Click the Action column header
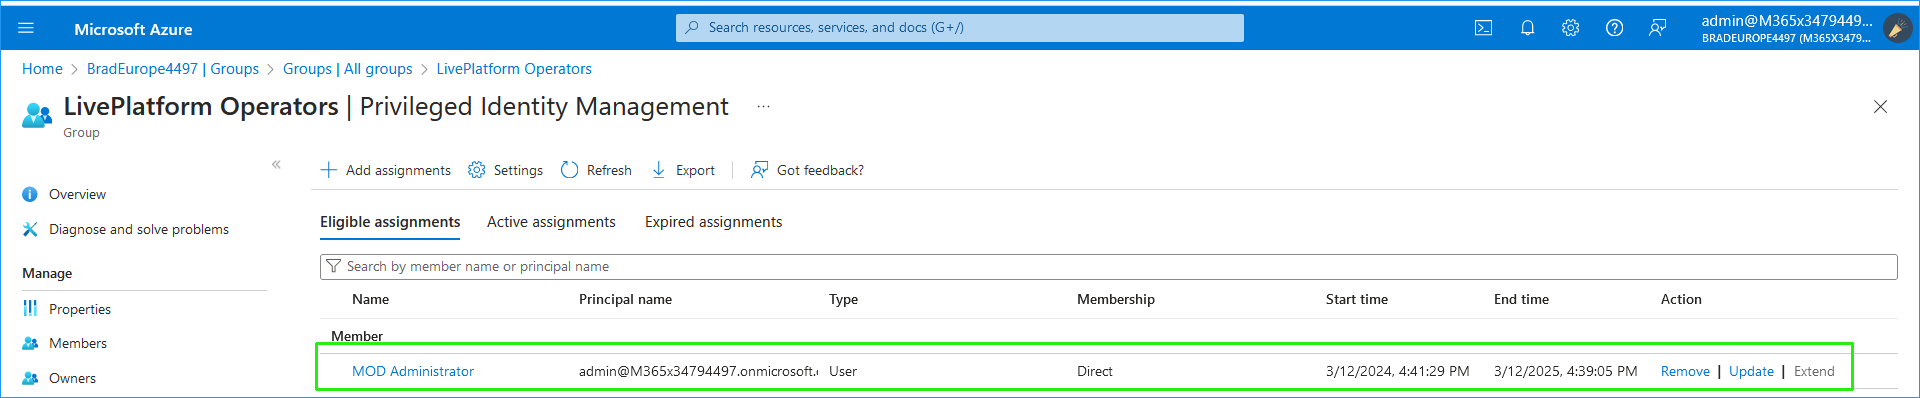Image resolution: width=1920 pixels, height=398 pixels. click(x=1681, y=299)
